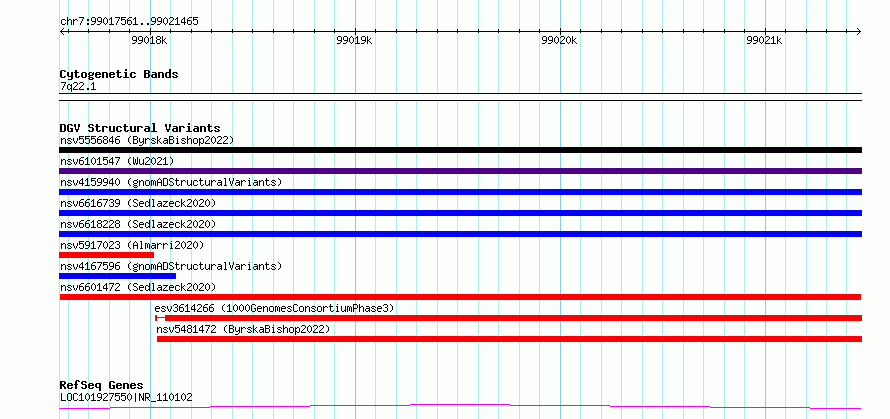Click the black nsv5556846 variant bar

coord(460,150)
